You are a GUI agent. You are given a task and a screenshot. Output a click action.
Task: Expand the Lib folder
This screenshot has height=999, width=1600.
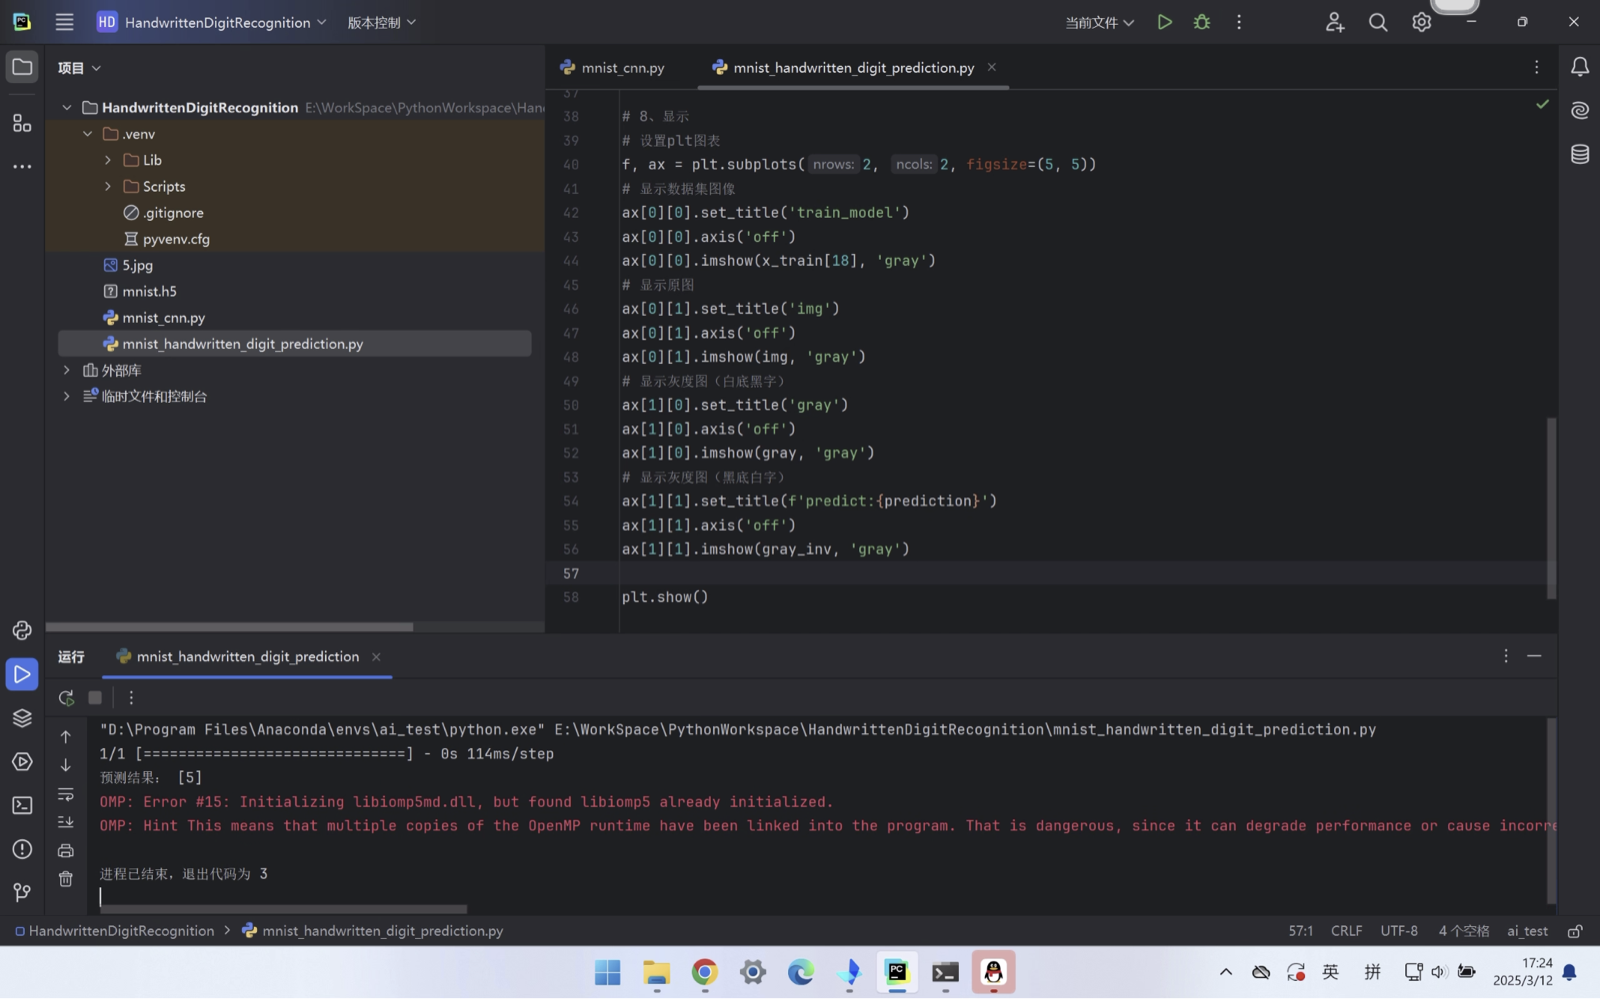click(108, 160)
